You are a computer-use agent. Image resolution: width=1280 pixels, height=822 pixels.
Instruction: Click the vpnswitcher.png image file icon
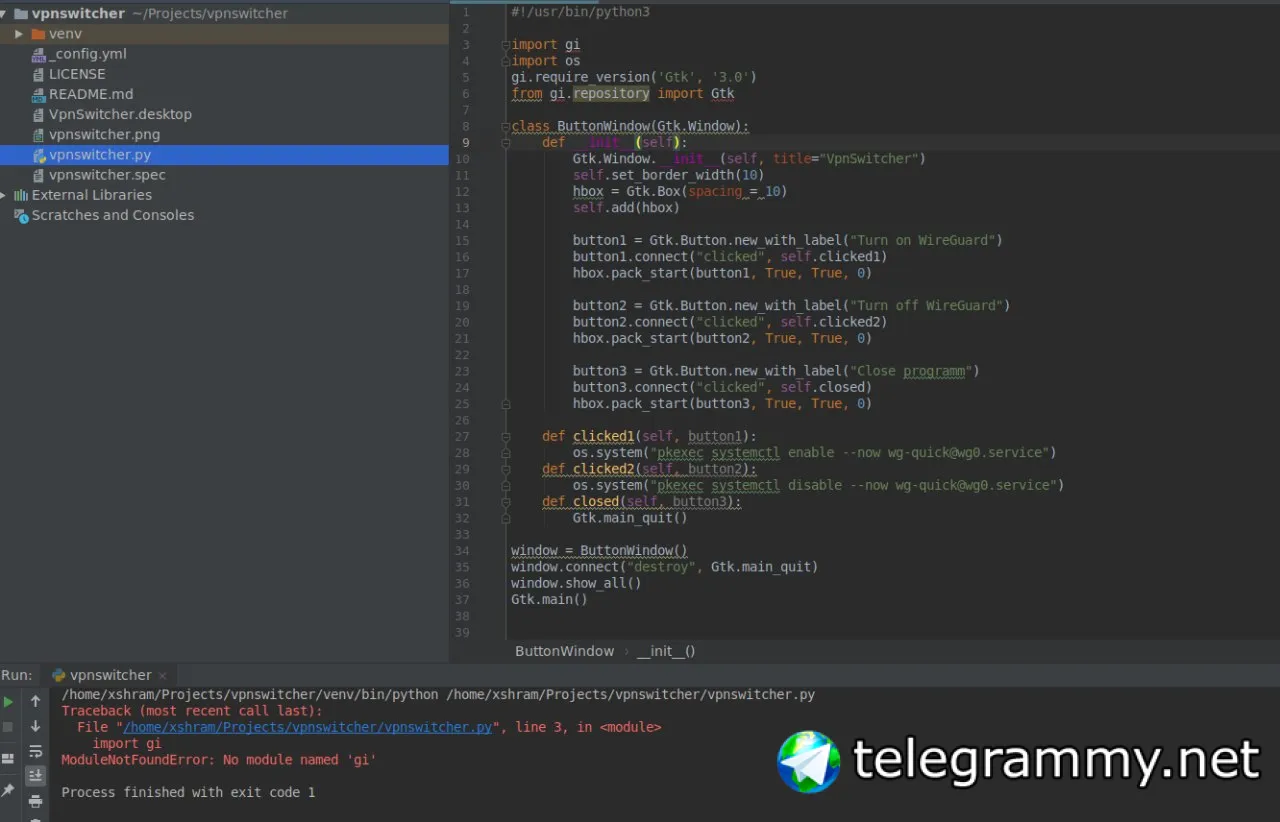coord(39,134)
